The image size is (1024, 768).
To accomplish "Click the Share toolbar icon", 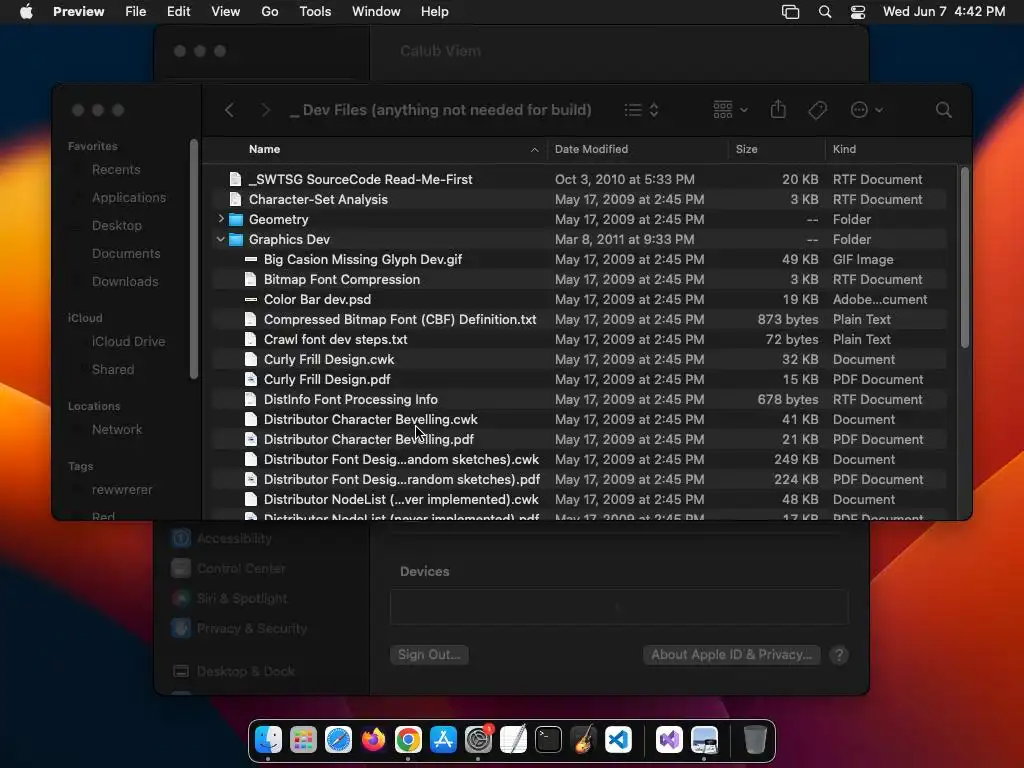I will tap(778, 109).
